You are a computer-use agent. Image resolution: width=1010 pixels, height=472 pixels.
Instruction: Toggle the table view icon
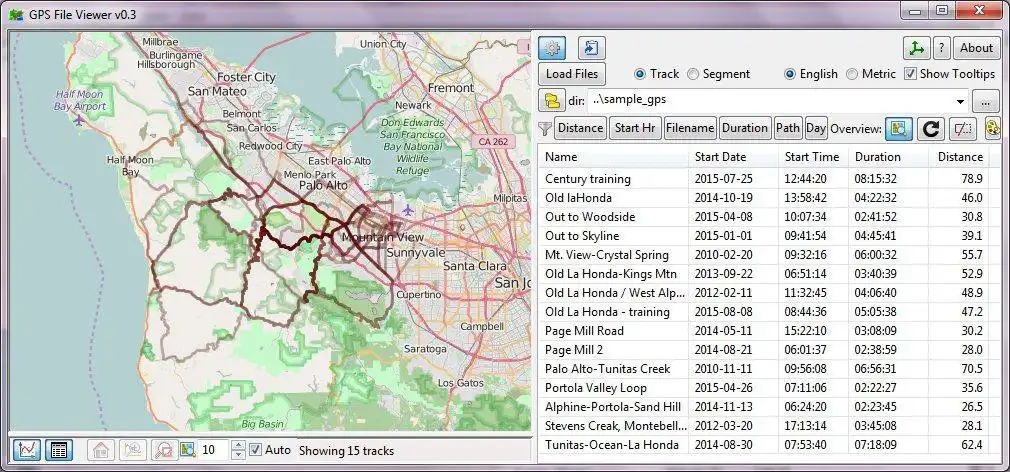(x=59, y=449)
